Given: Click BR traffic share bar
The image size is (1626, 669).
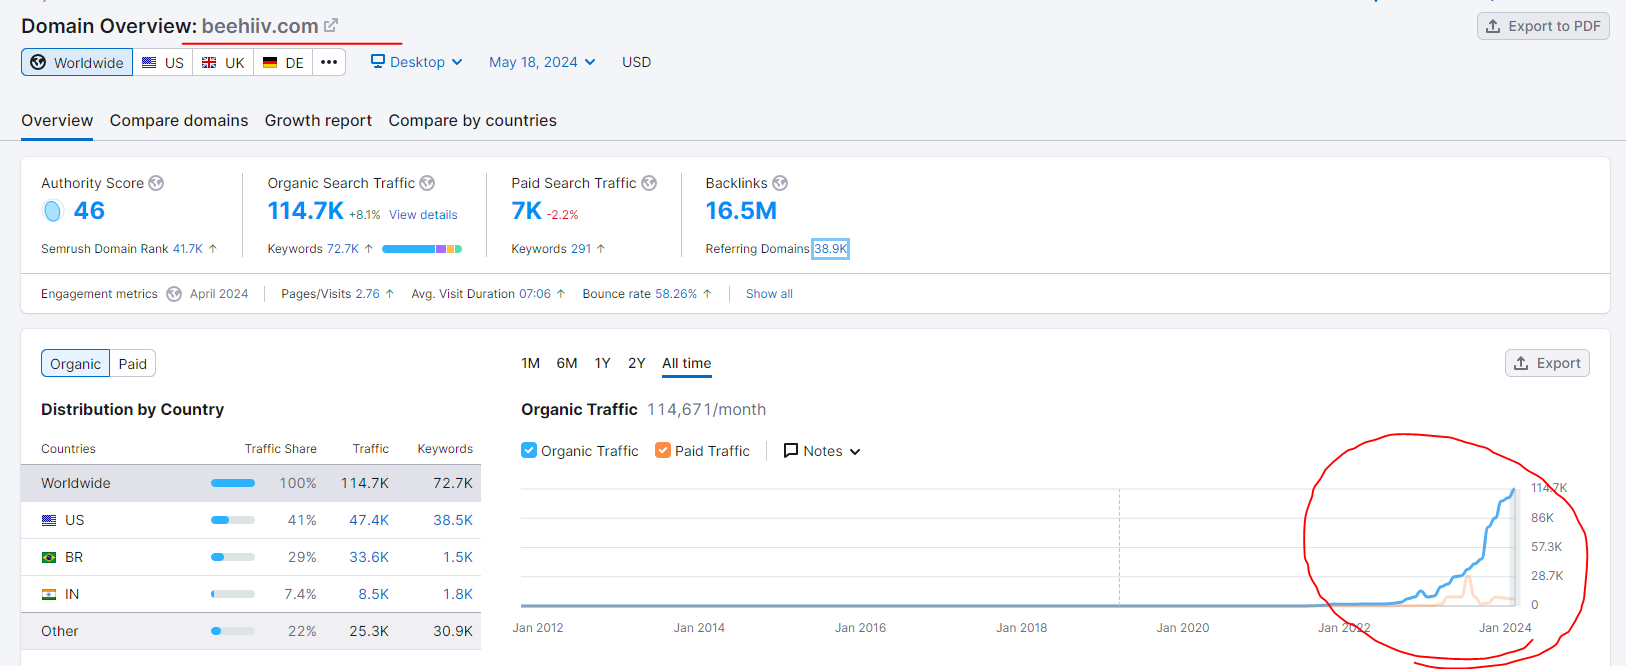Looking at the screenshot, I should (x=233, y=557).
